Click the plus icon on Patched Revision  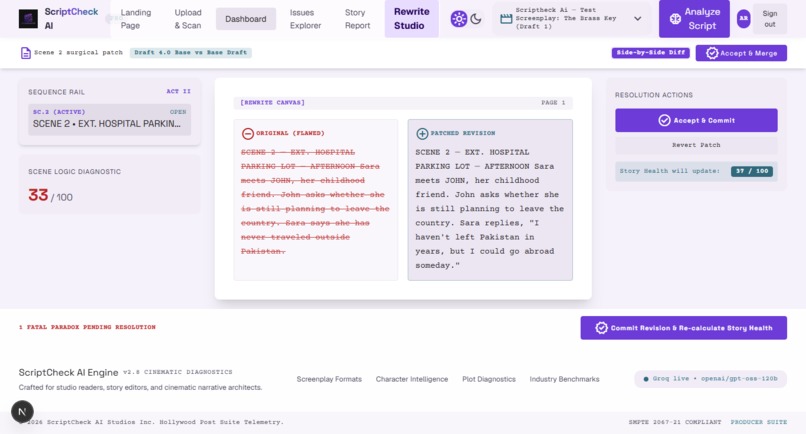tap(422, 134)
